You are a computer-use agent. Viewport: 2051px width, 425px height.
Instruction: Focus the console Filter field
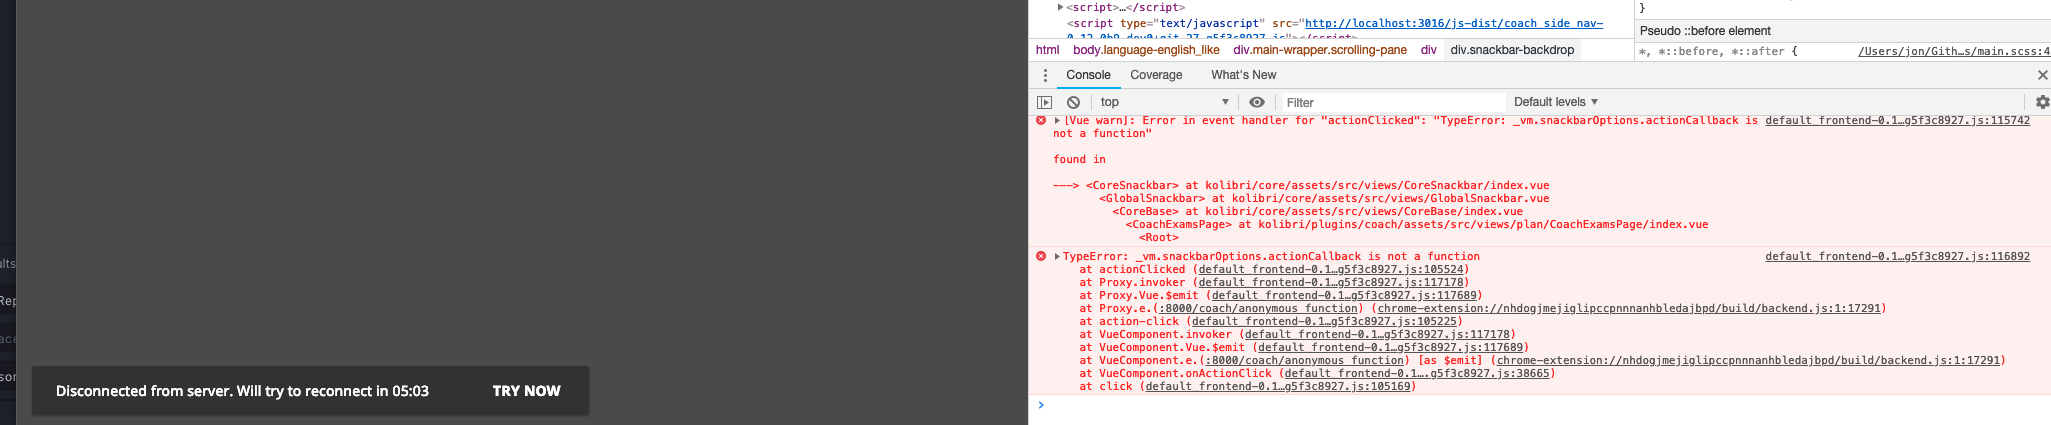tap(1392, 102)
